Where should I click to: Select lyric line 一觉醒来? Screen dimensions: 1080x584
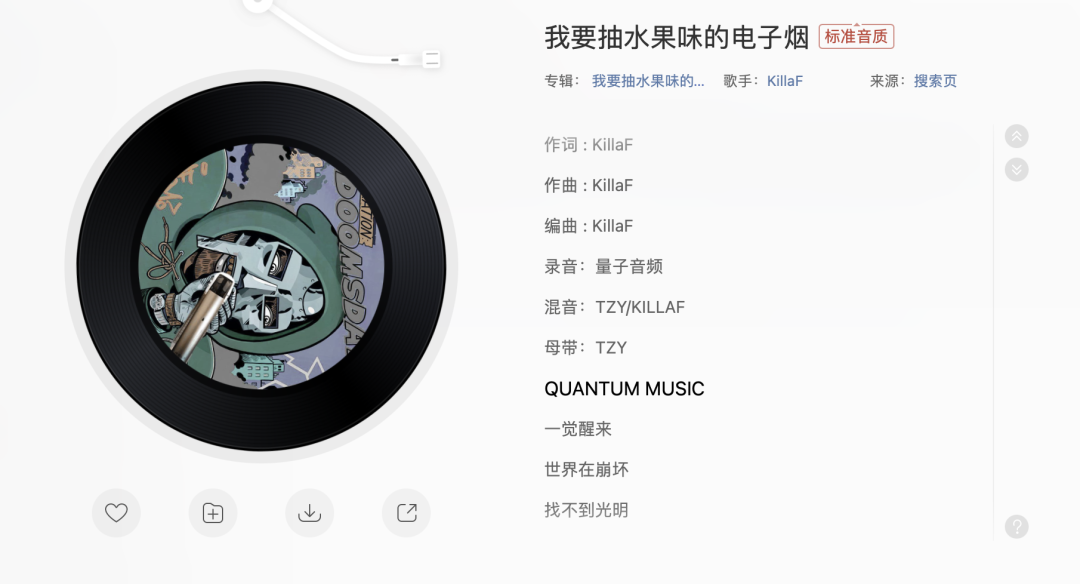click(578, 429)
